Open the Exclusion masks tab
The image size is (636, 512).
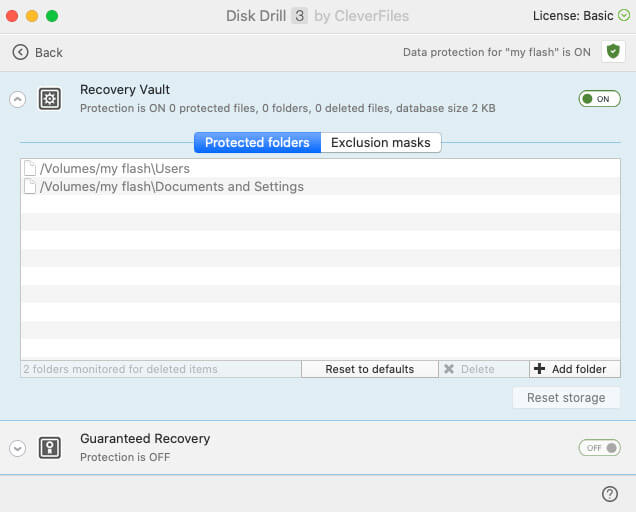coord(380,142)
